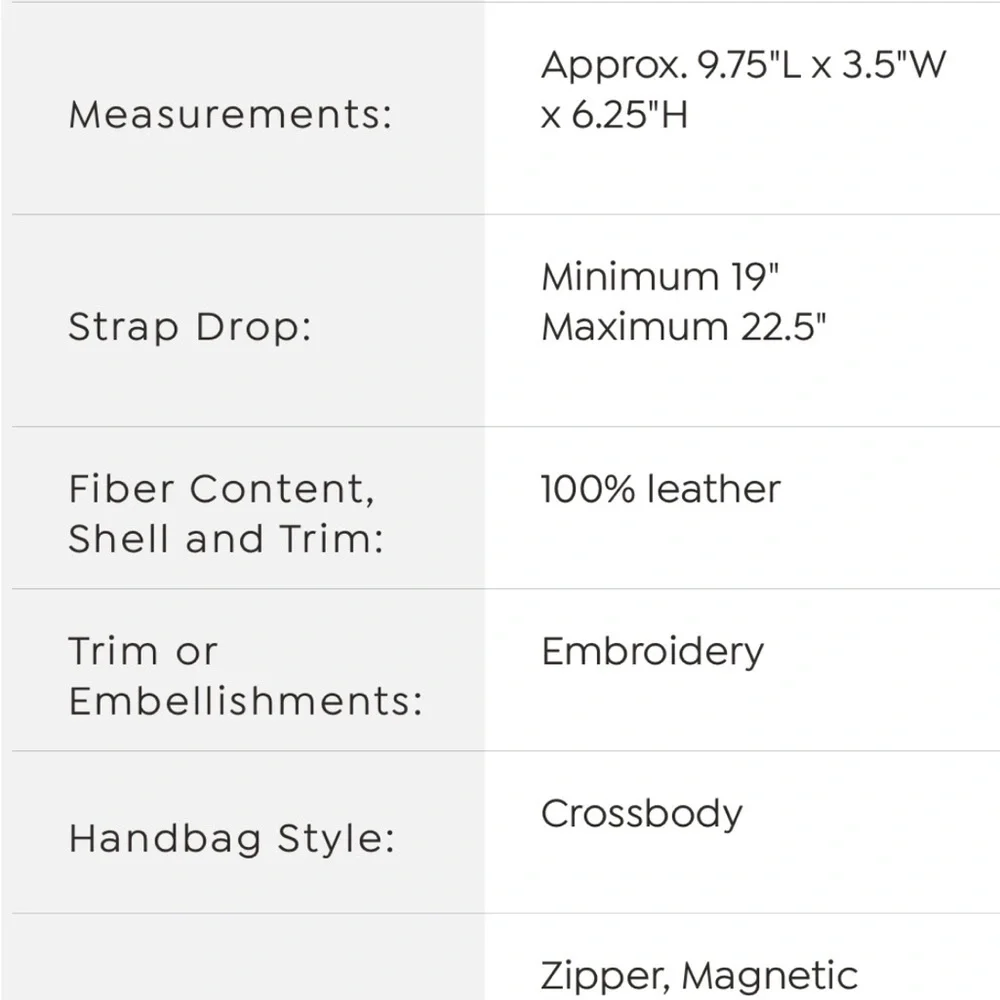Click the Approx. 9.75"L x 3.5"W measurement value
This screenshot has height=1000, width=1000.
click(x=744, y=64)
